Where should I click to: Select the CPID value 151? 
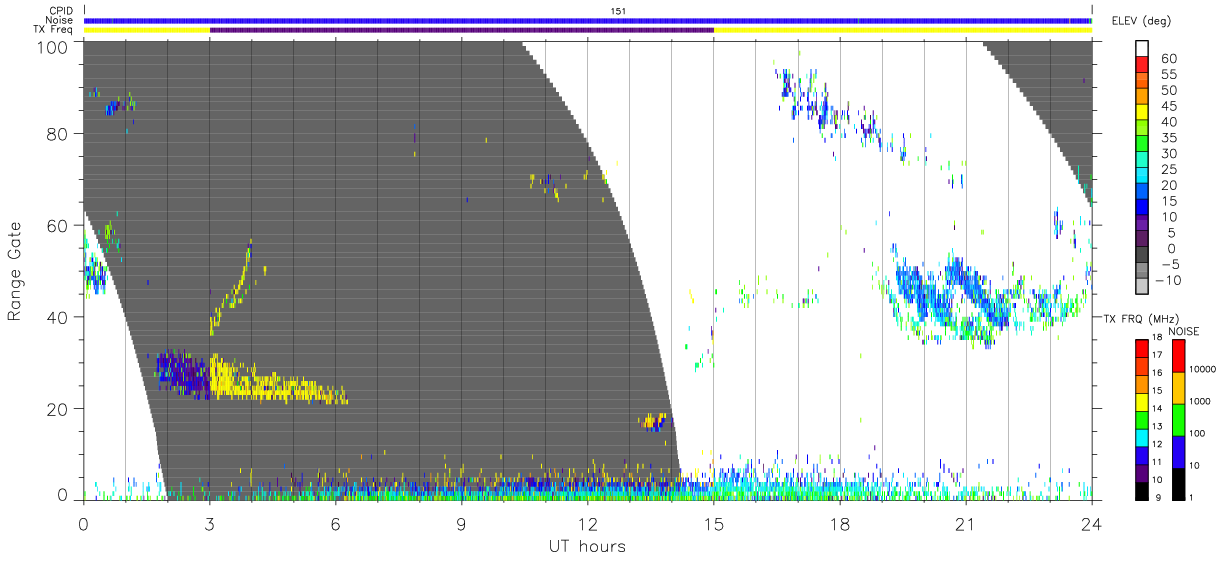tap(619, 11)
